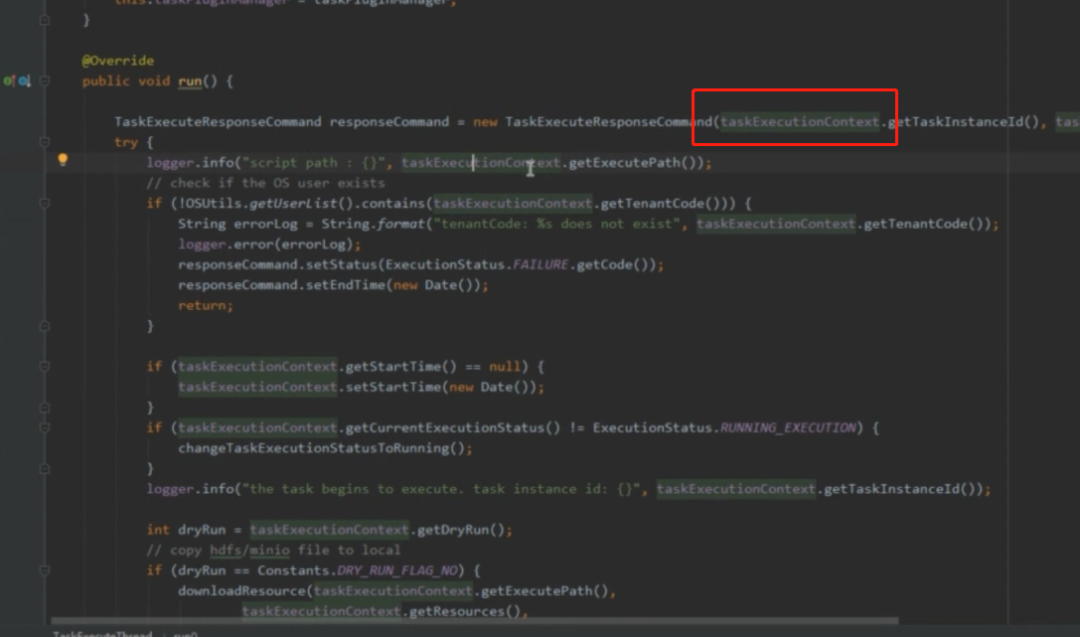This screenshot has height=637, width=1080.
Task: Collapse the OSUtils user-check if block
Action: click(43, 201)
